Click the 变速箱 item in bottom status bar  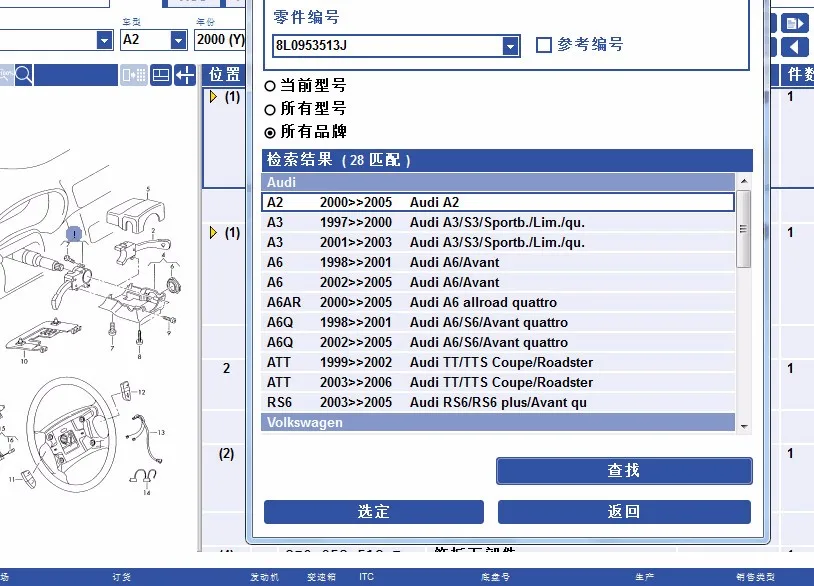click(321, 577)
